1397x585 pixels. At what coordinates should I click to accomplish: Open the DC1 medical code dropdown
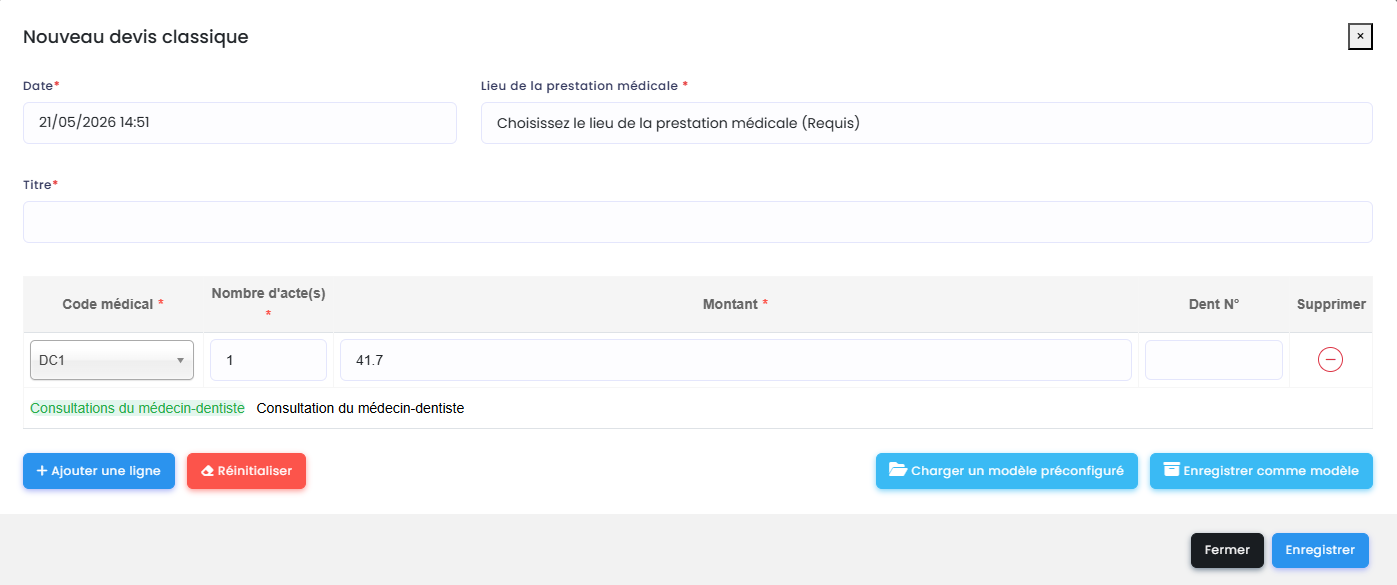coord(112,360)
